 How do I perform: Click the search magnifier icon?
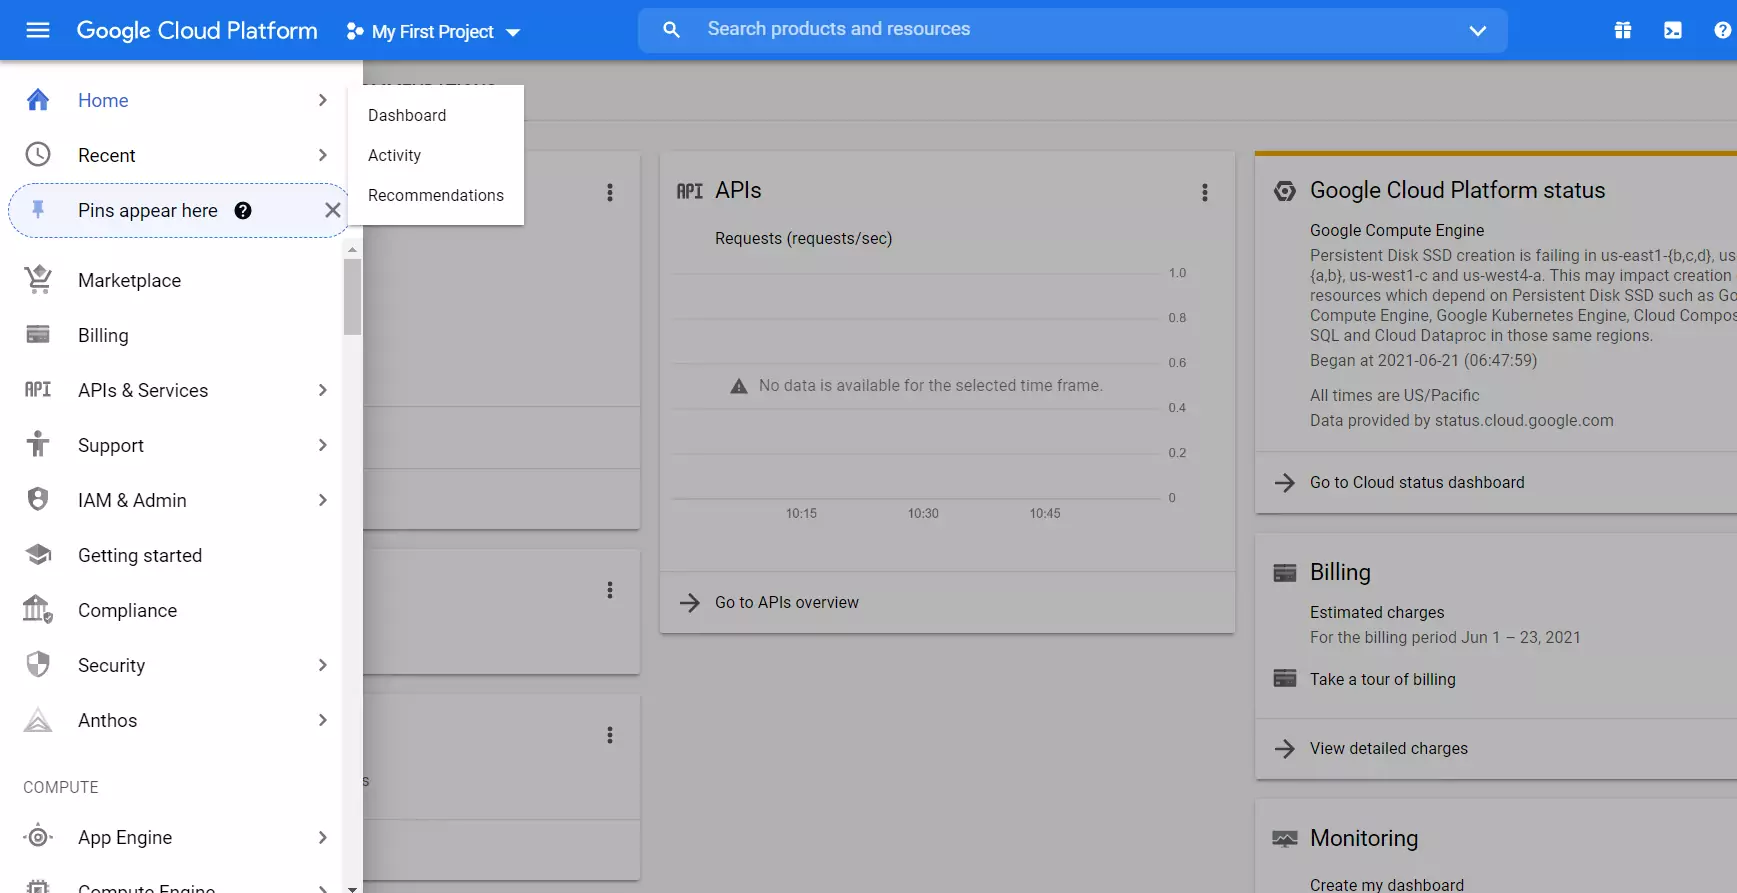point(672,30)
